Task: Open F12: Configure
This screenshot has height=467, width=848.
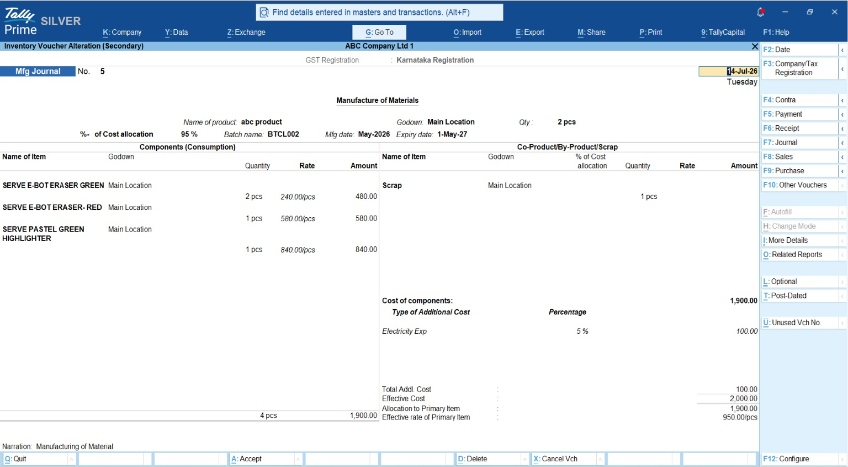Action: (x=800, y=459)
